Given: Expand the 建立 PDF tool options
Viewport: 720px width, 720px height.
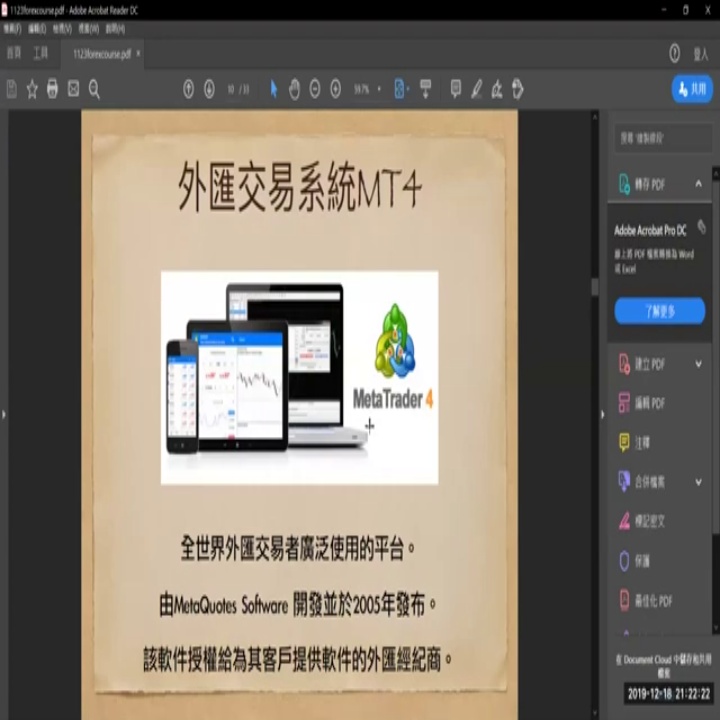Looking at the screenshot, I should [x=698, y=364].
